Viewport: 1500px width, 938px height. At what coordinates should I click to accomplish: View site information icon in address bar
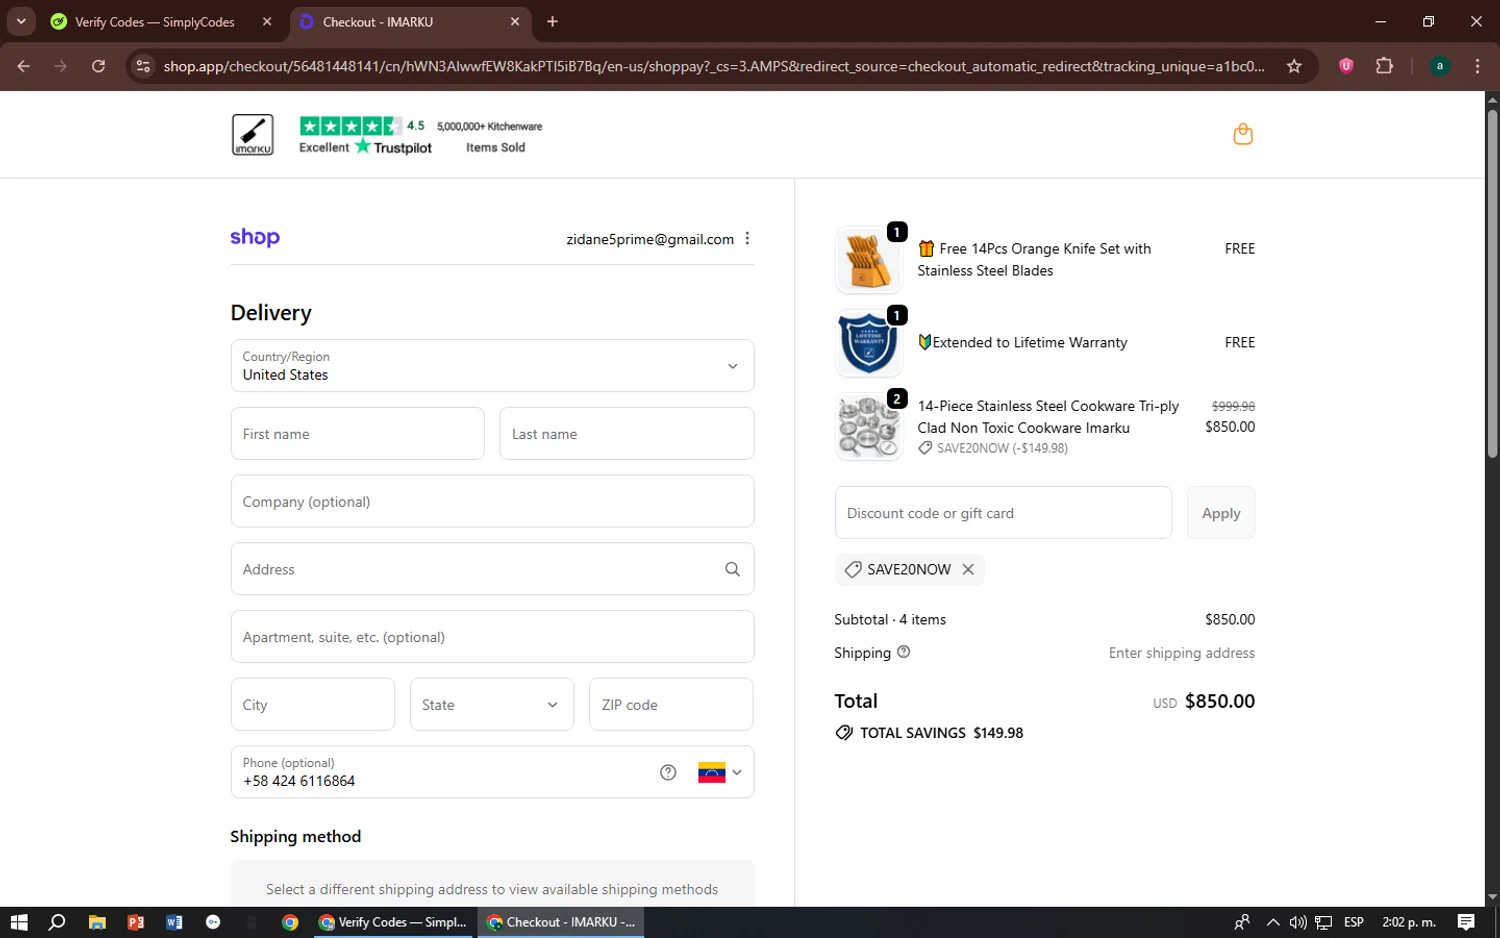point(143,66)
